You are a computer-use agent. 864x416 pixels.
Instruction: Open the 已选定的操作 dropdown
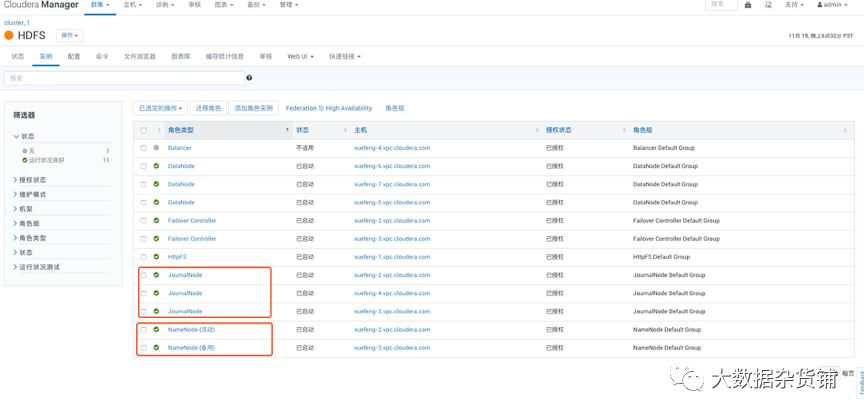pos(160,108)
